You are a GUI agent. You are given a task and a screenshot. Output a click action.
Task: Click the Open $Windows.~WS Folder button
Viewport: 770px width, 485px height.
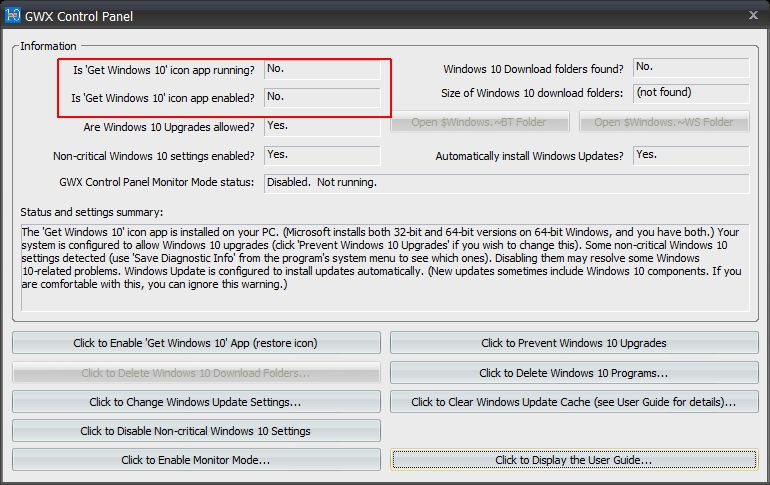664,122
